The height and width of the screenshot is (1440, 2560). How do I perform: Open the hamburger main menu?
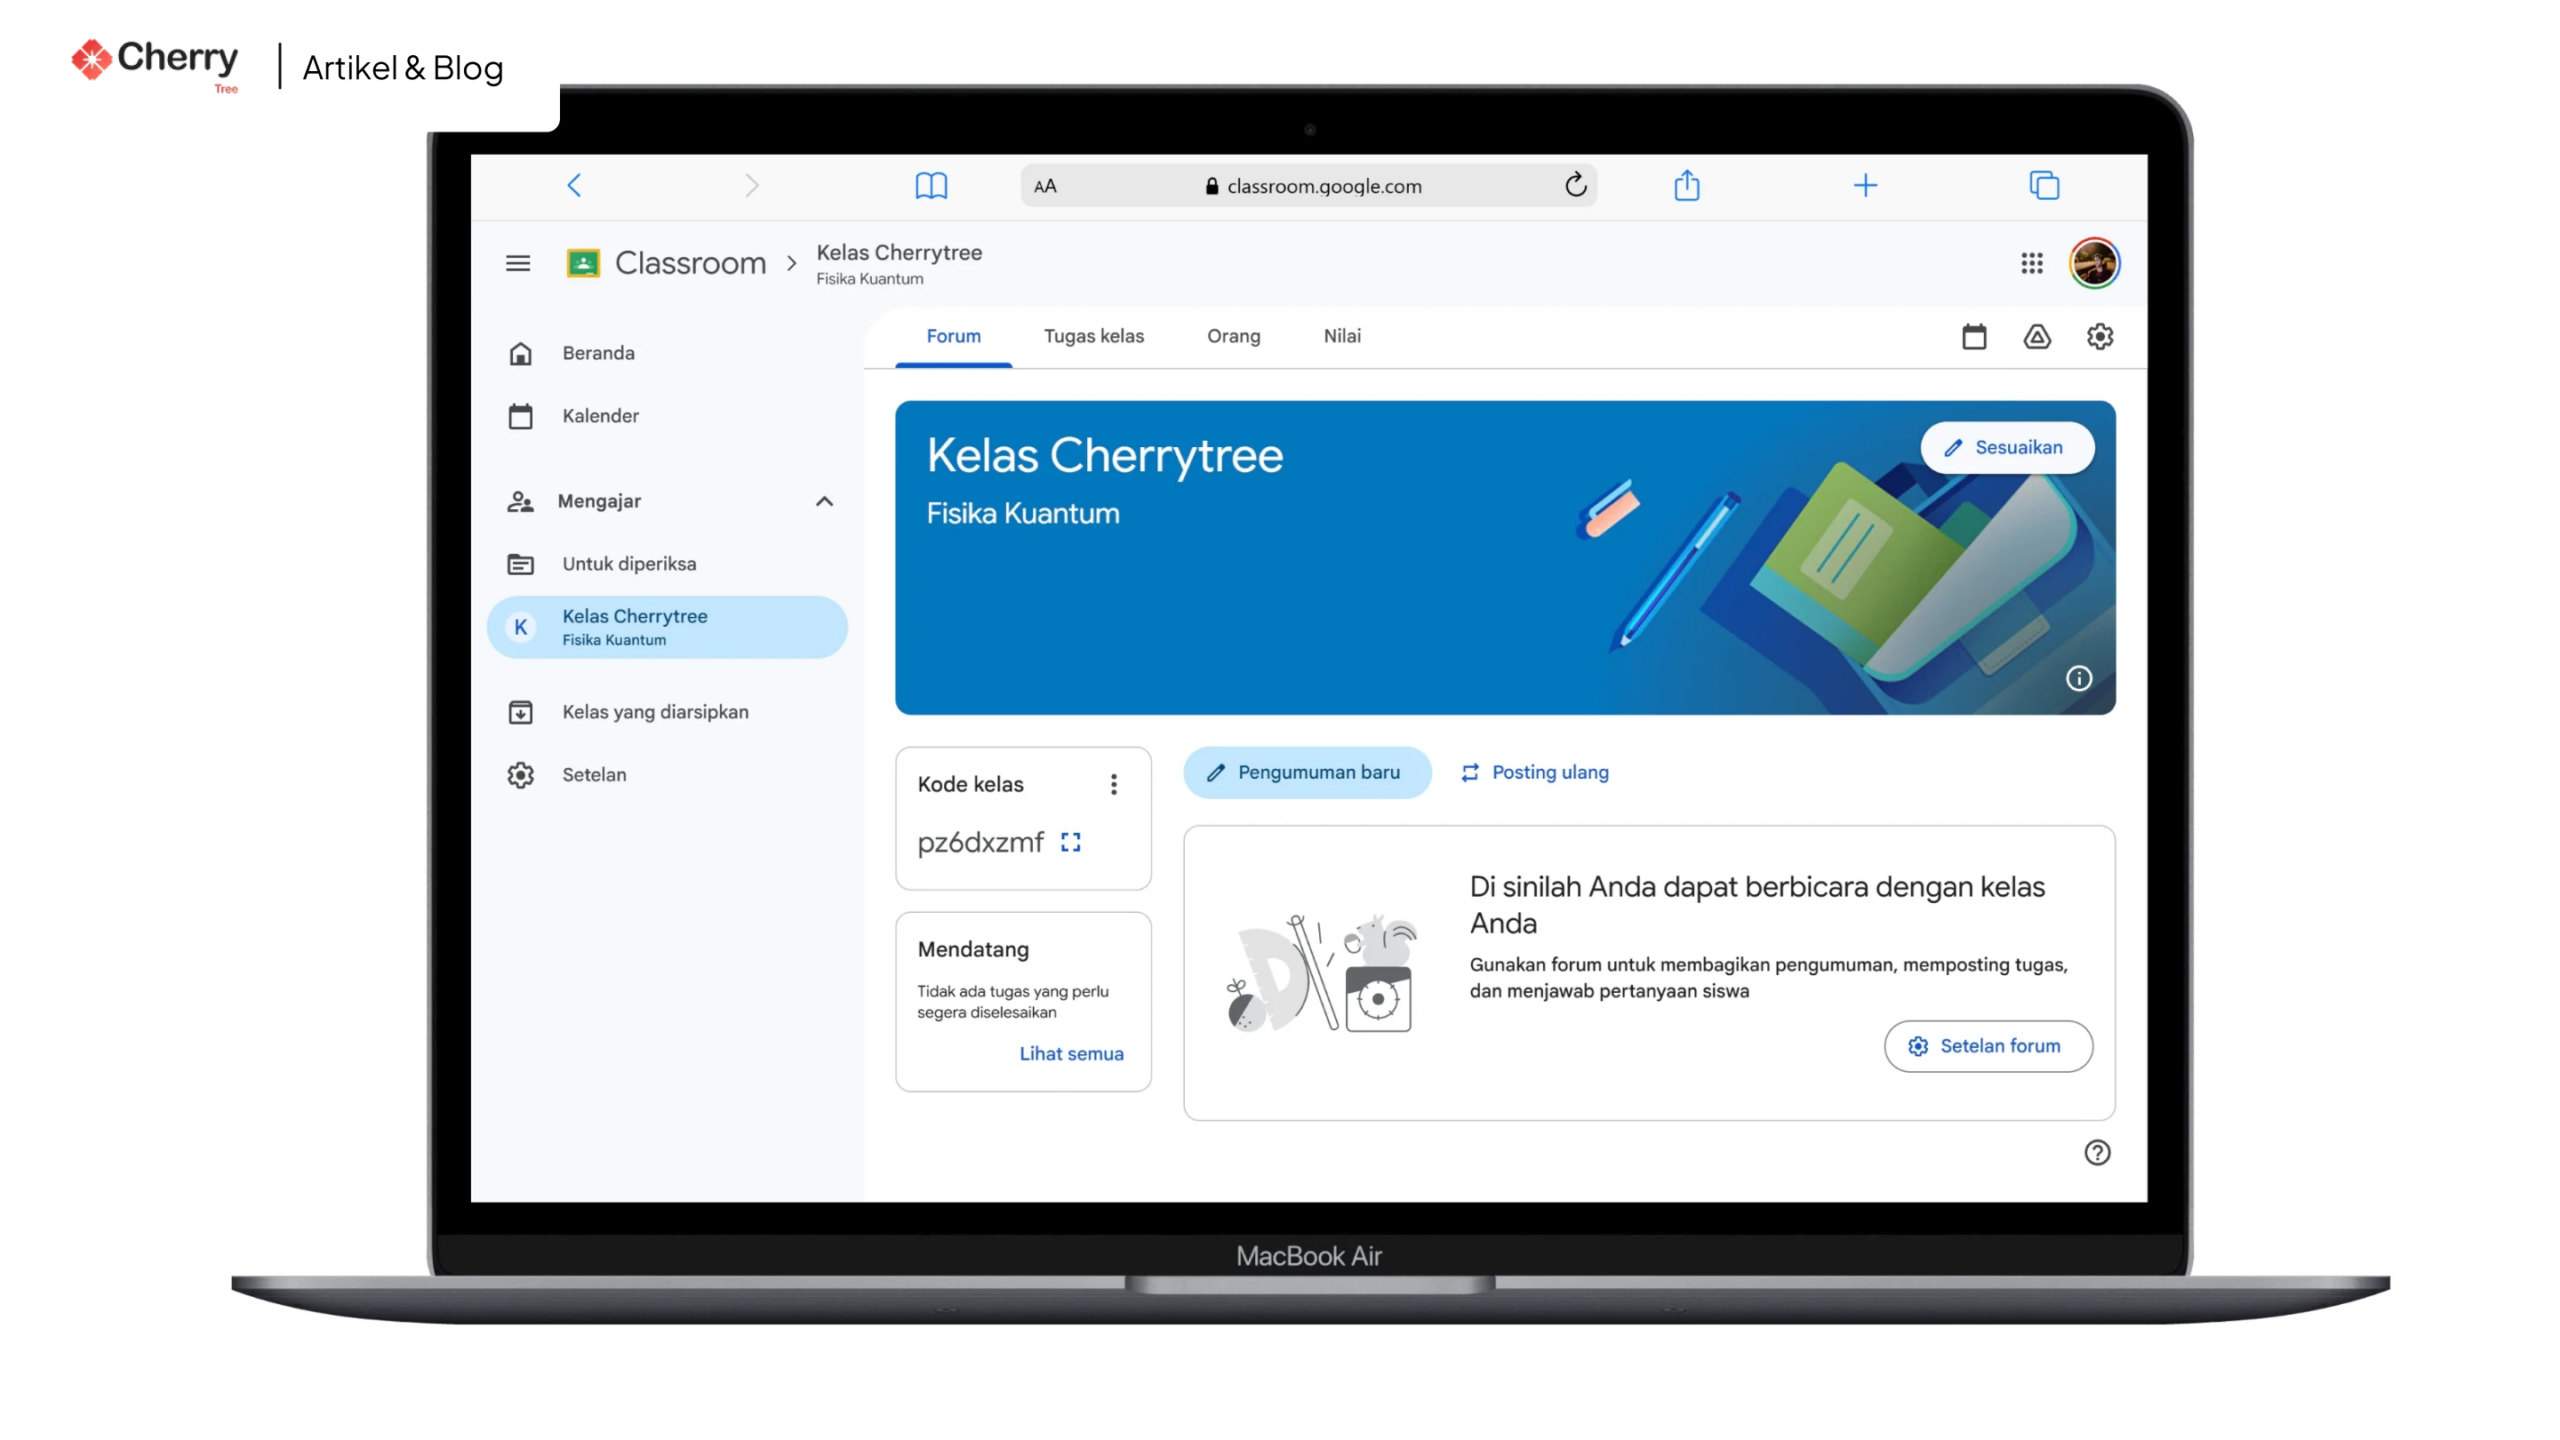point(518,263)
